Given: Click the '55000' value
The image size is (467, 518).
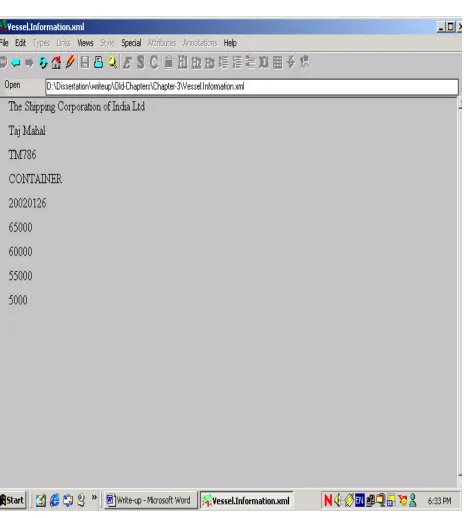Looking at the screenshot, I should click(x=20, y=276).
